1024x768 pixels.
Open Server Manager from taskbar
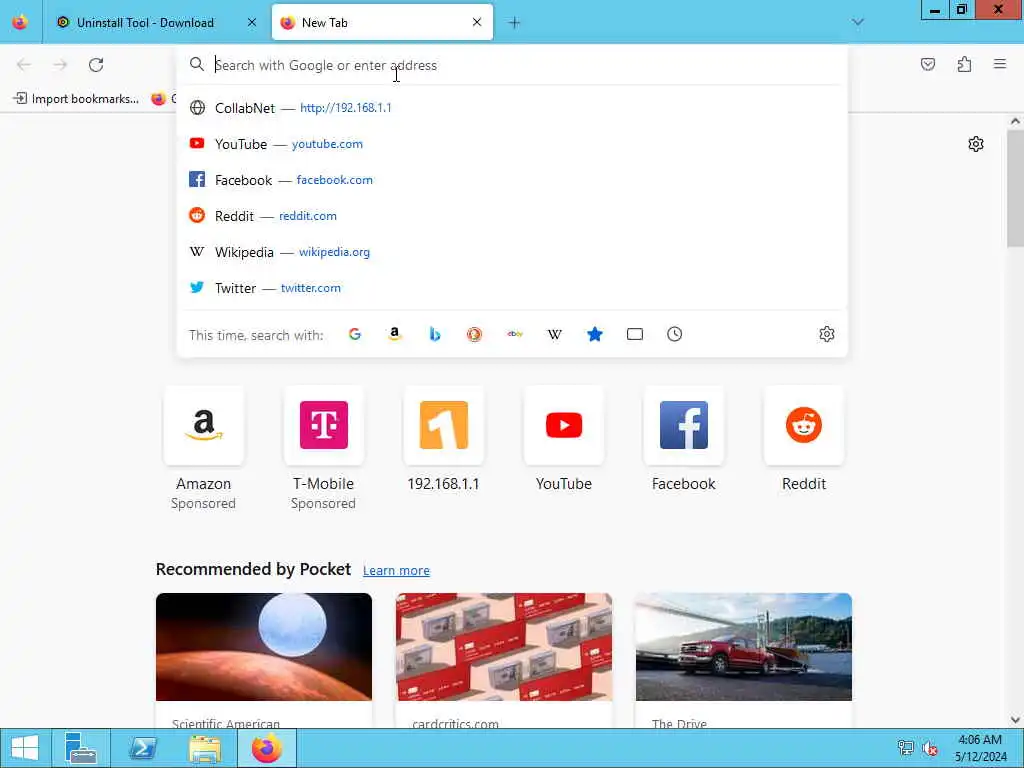click(x=81, y=748)
